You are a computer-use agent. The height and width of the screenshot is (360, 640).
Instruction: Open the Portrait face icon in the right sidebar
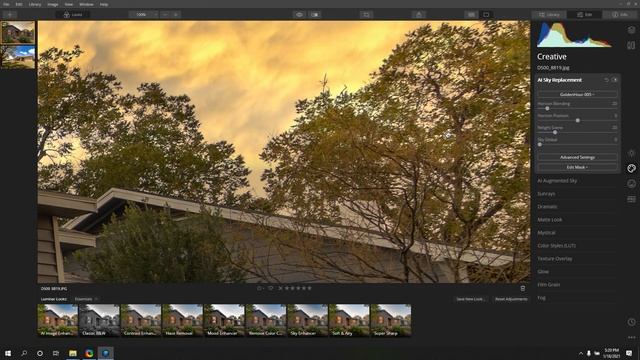631,184
